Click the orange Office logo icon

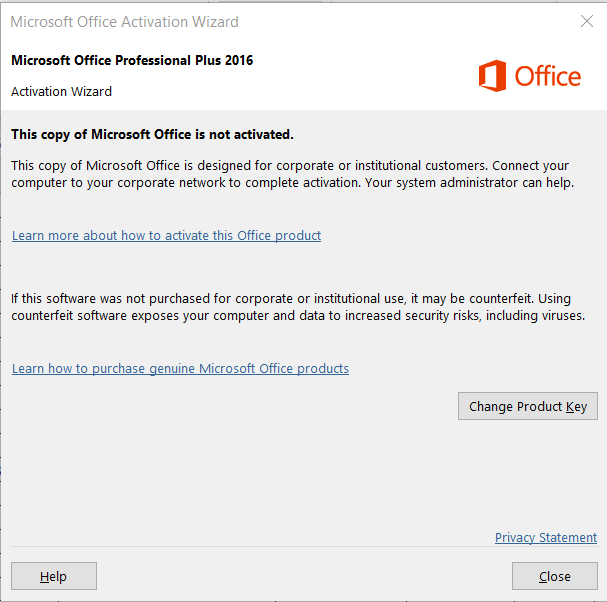click(x=492, y=76)
